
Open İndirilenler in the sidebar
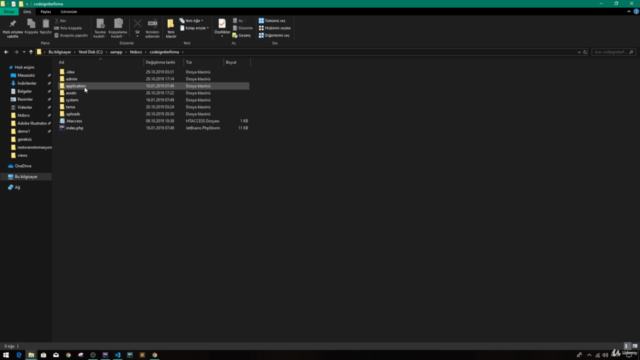pyautogui.click(x=27, y=83)
